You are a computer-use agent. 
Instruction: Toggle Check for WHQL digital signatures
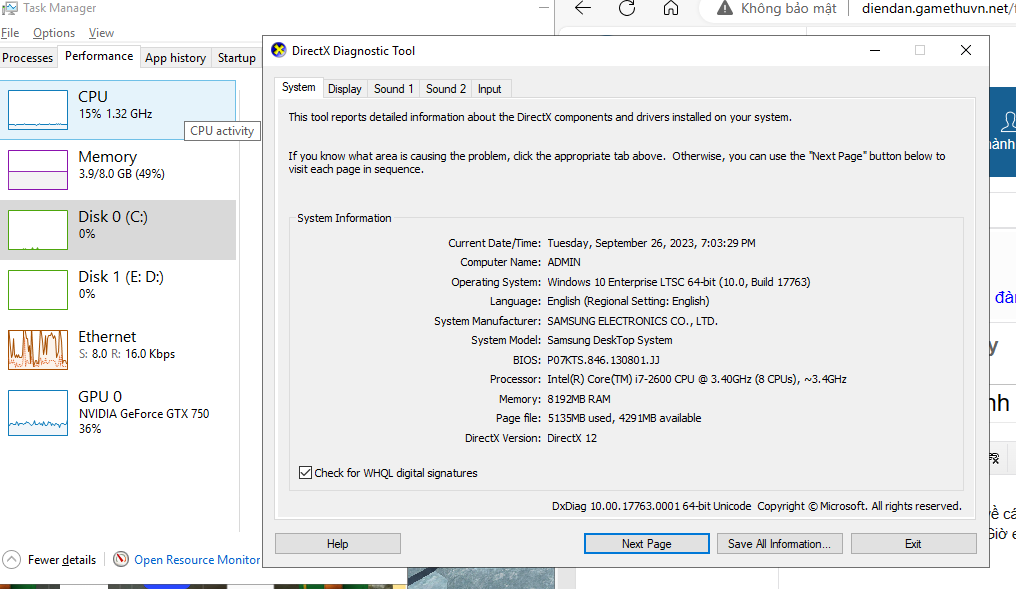(x=305, y=473)
